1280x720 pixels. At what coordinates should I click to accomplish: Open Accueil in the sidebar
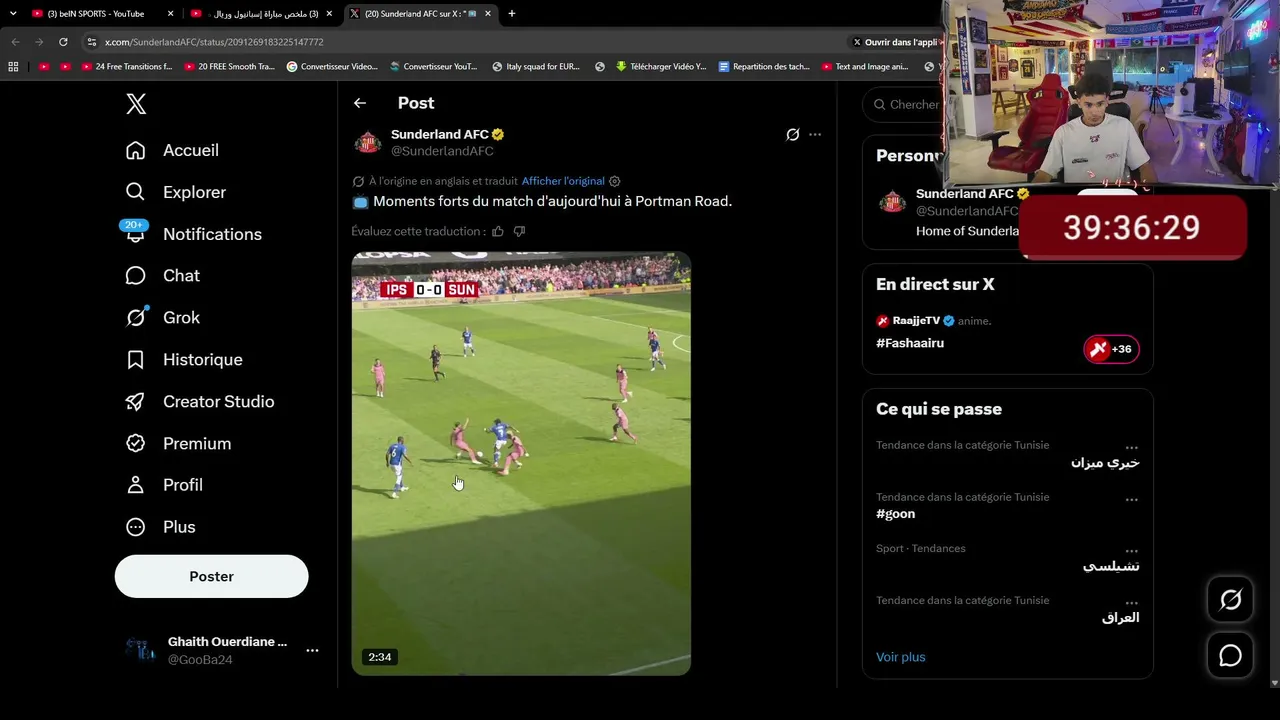click(172, 150)
